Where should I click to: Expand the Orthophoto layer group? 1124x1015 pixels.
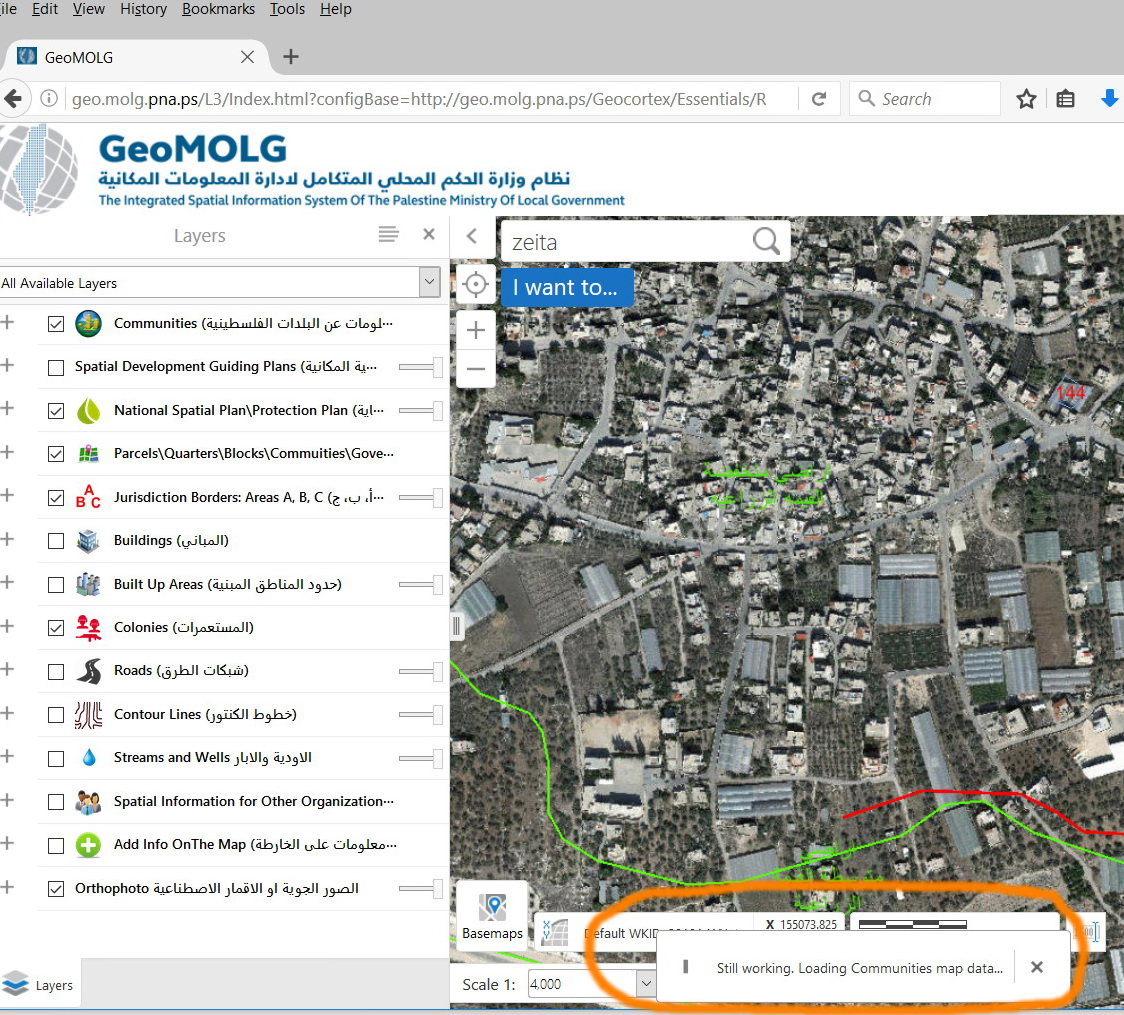7,886
